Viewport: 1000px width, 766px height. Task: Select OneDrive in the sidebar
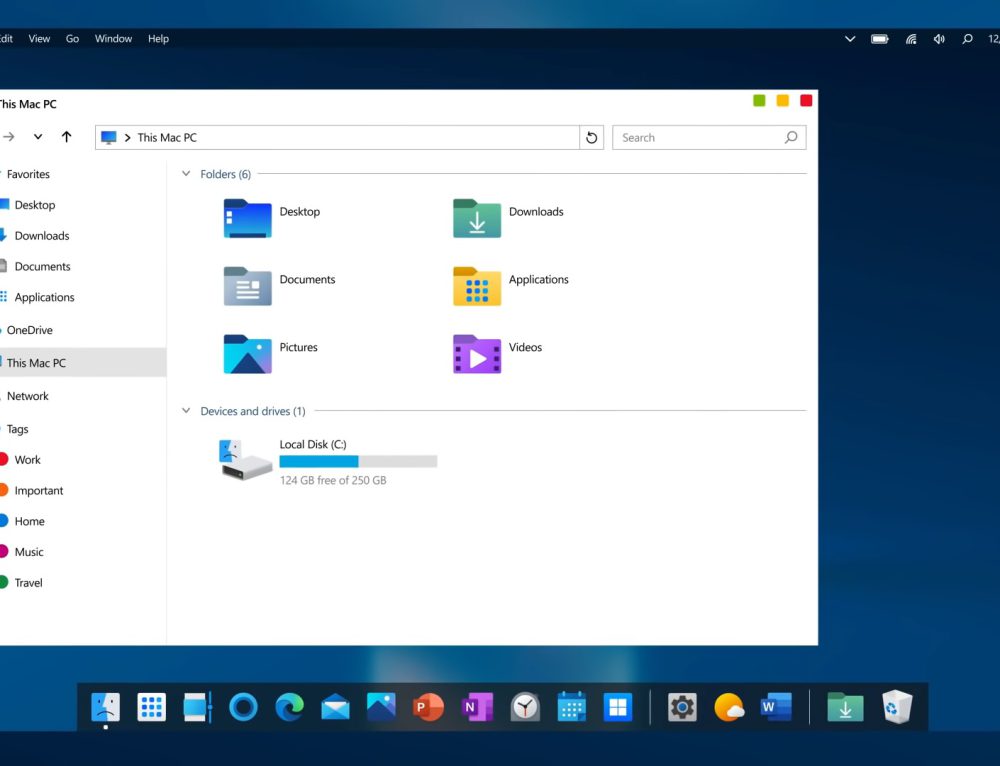tap(30, 330)
